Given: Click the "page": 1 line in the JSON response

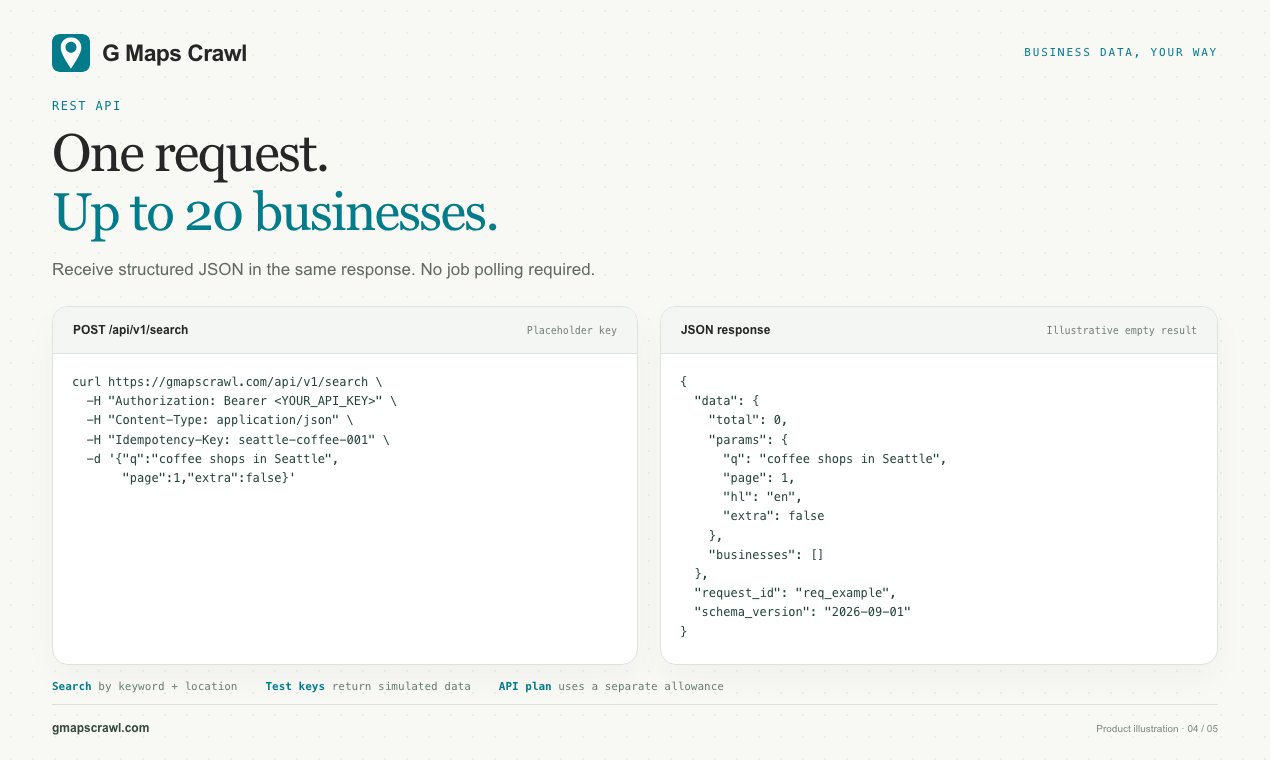Looking at the screenshot, I should (759, 478).
